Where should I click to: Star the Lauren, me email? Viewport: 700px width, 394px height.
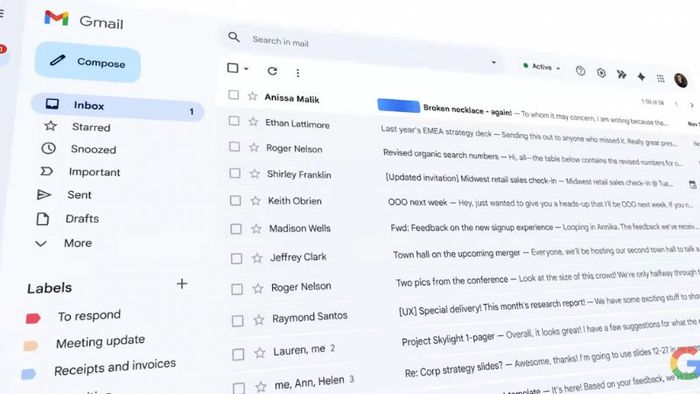click(260, 353)
